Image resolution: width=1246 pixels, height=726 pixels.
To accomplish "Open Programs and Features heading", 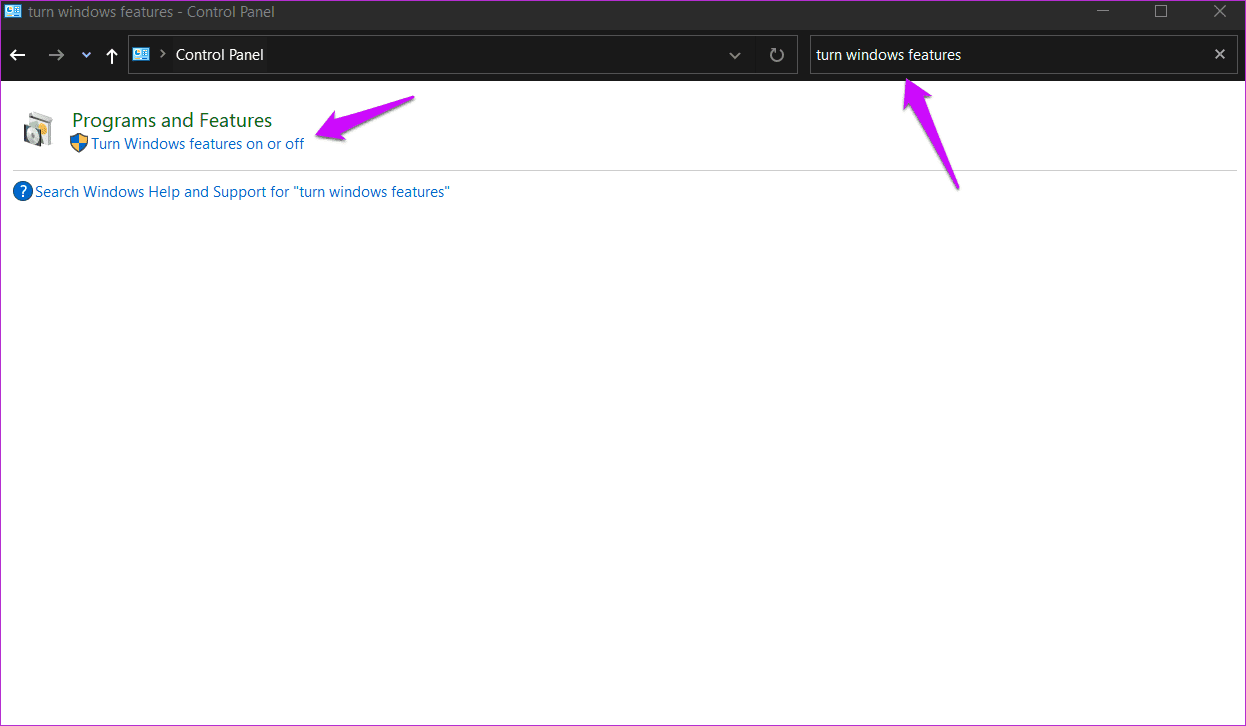I will (172, 120).
